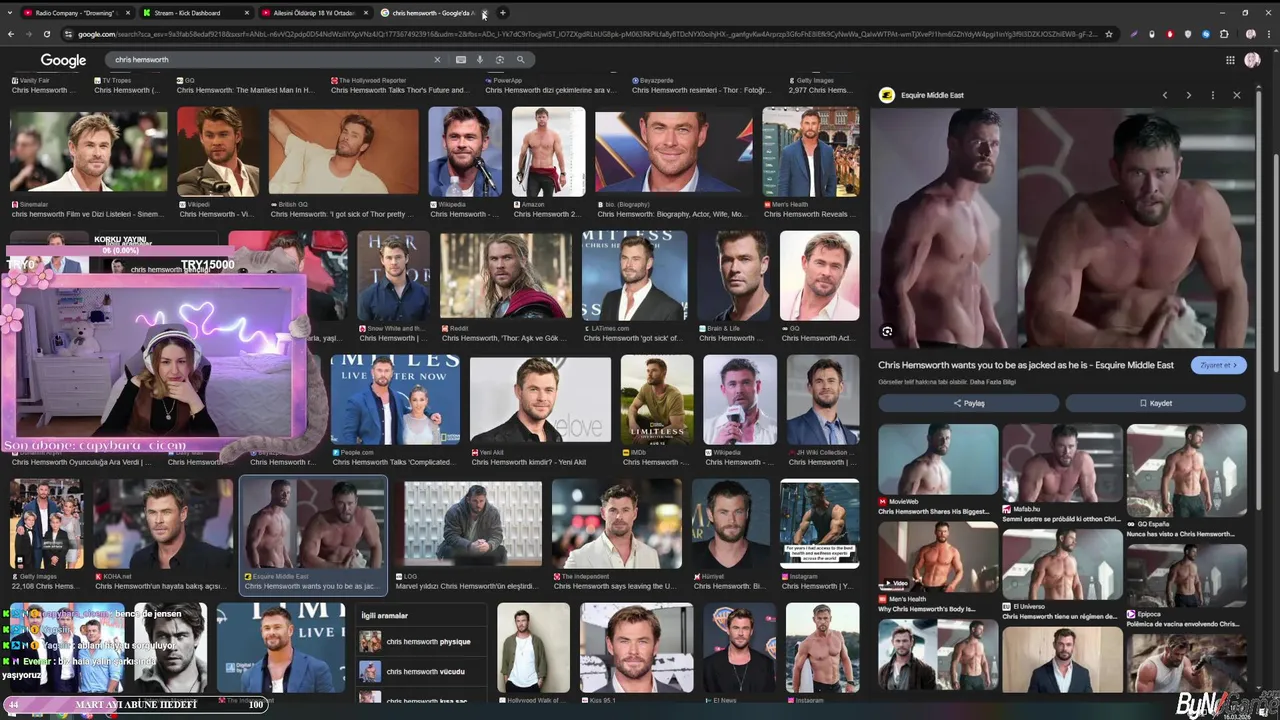The width and height of the screenshot is (1280, 720).
Task: Open the Esquire article title link
Action: [1026, 365]
